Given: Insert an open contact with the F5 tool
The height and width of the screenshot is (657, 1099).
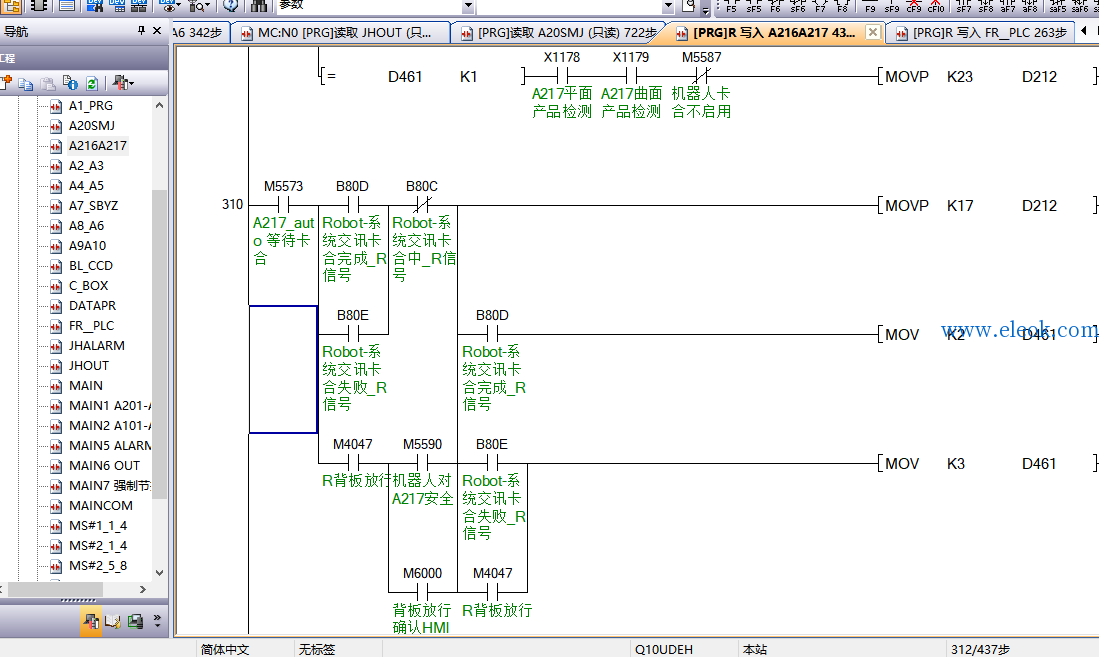Looking at the screenshot, I should point(731,6).
